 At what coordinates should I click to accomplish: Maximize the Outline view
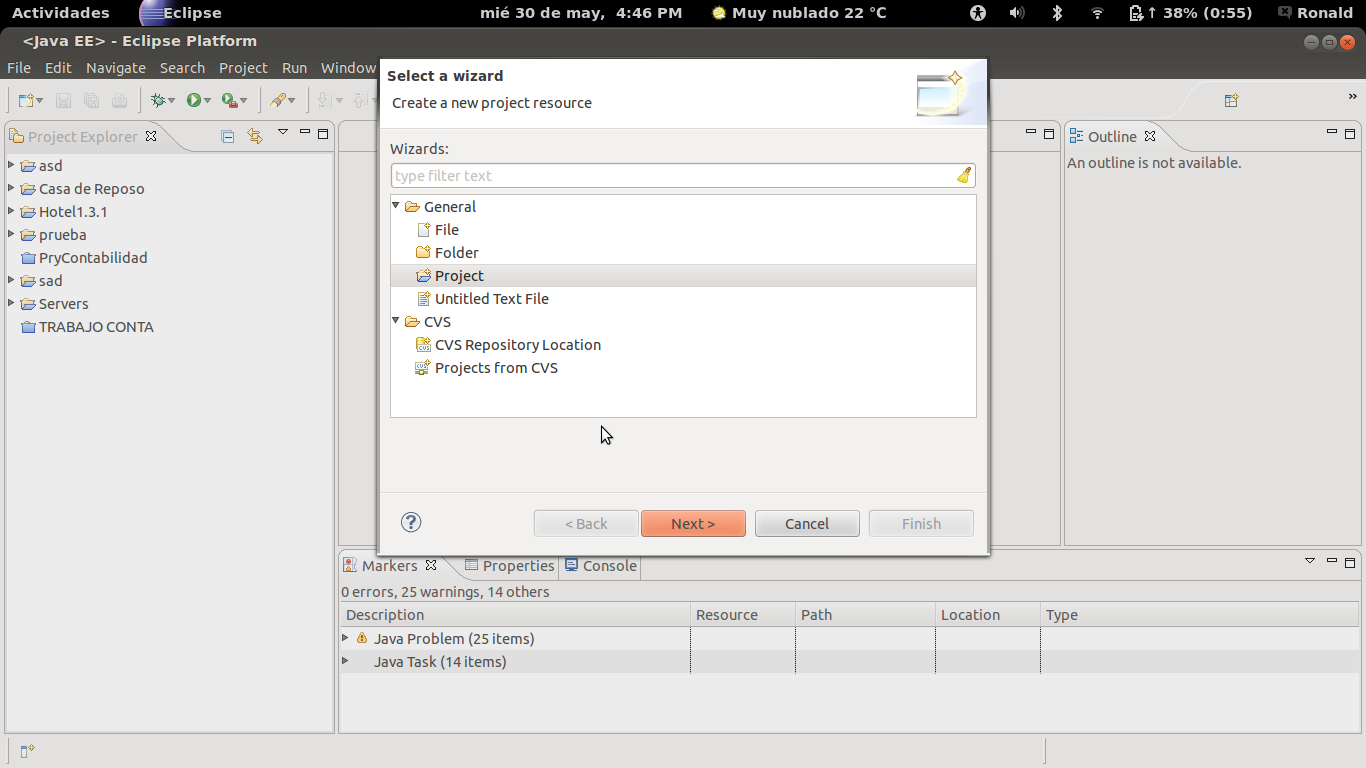(x=1350, y=133)
